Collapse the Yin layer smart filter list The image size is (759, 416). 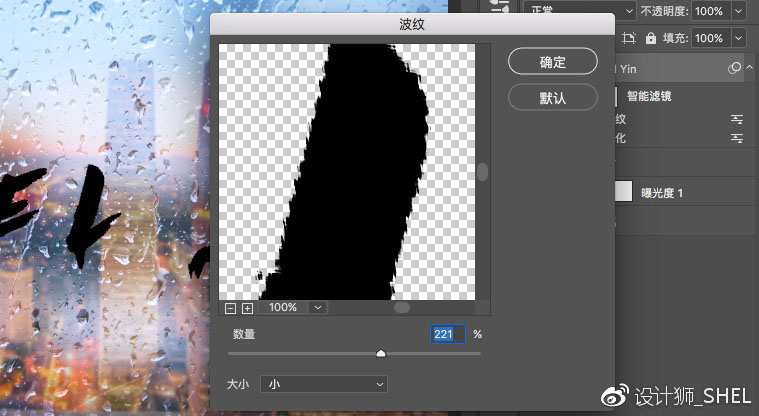(748, 68)
